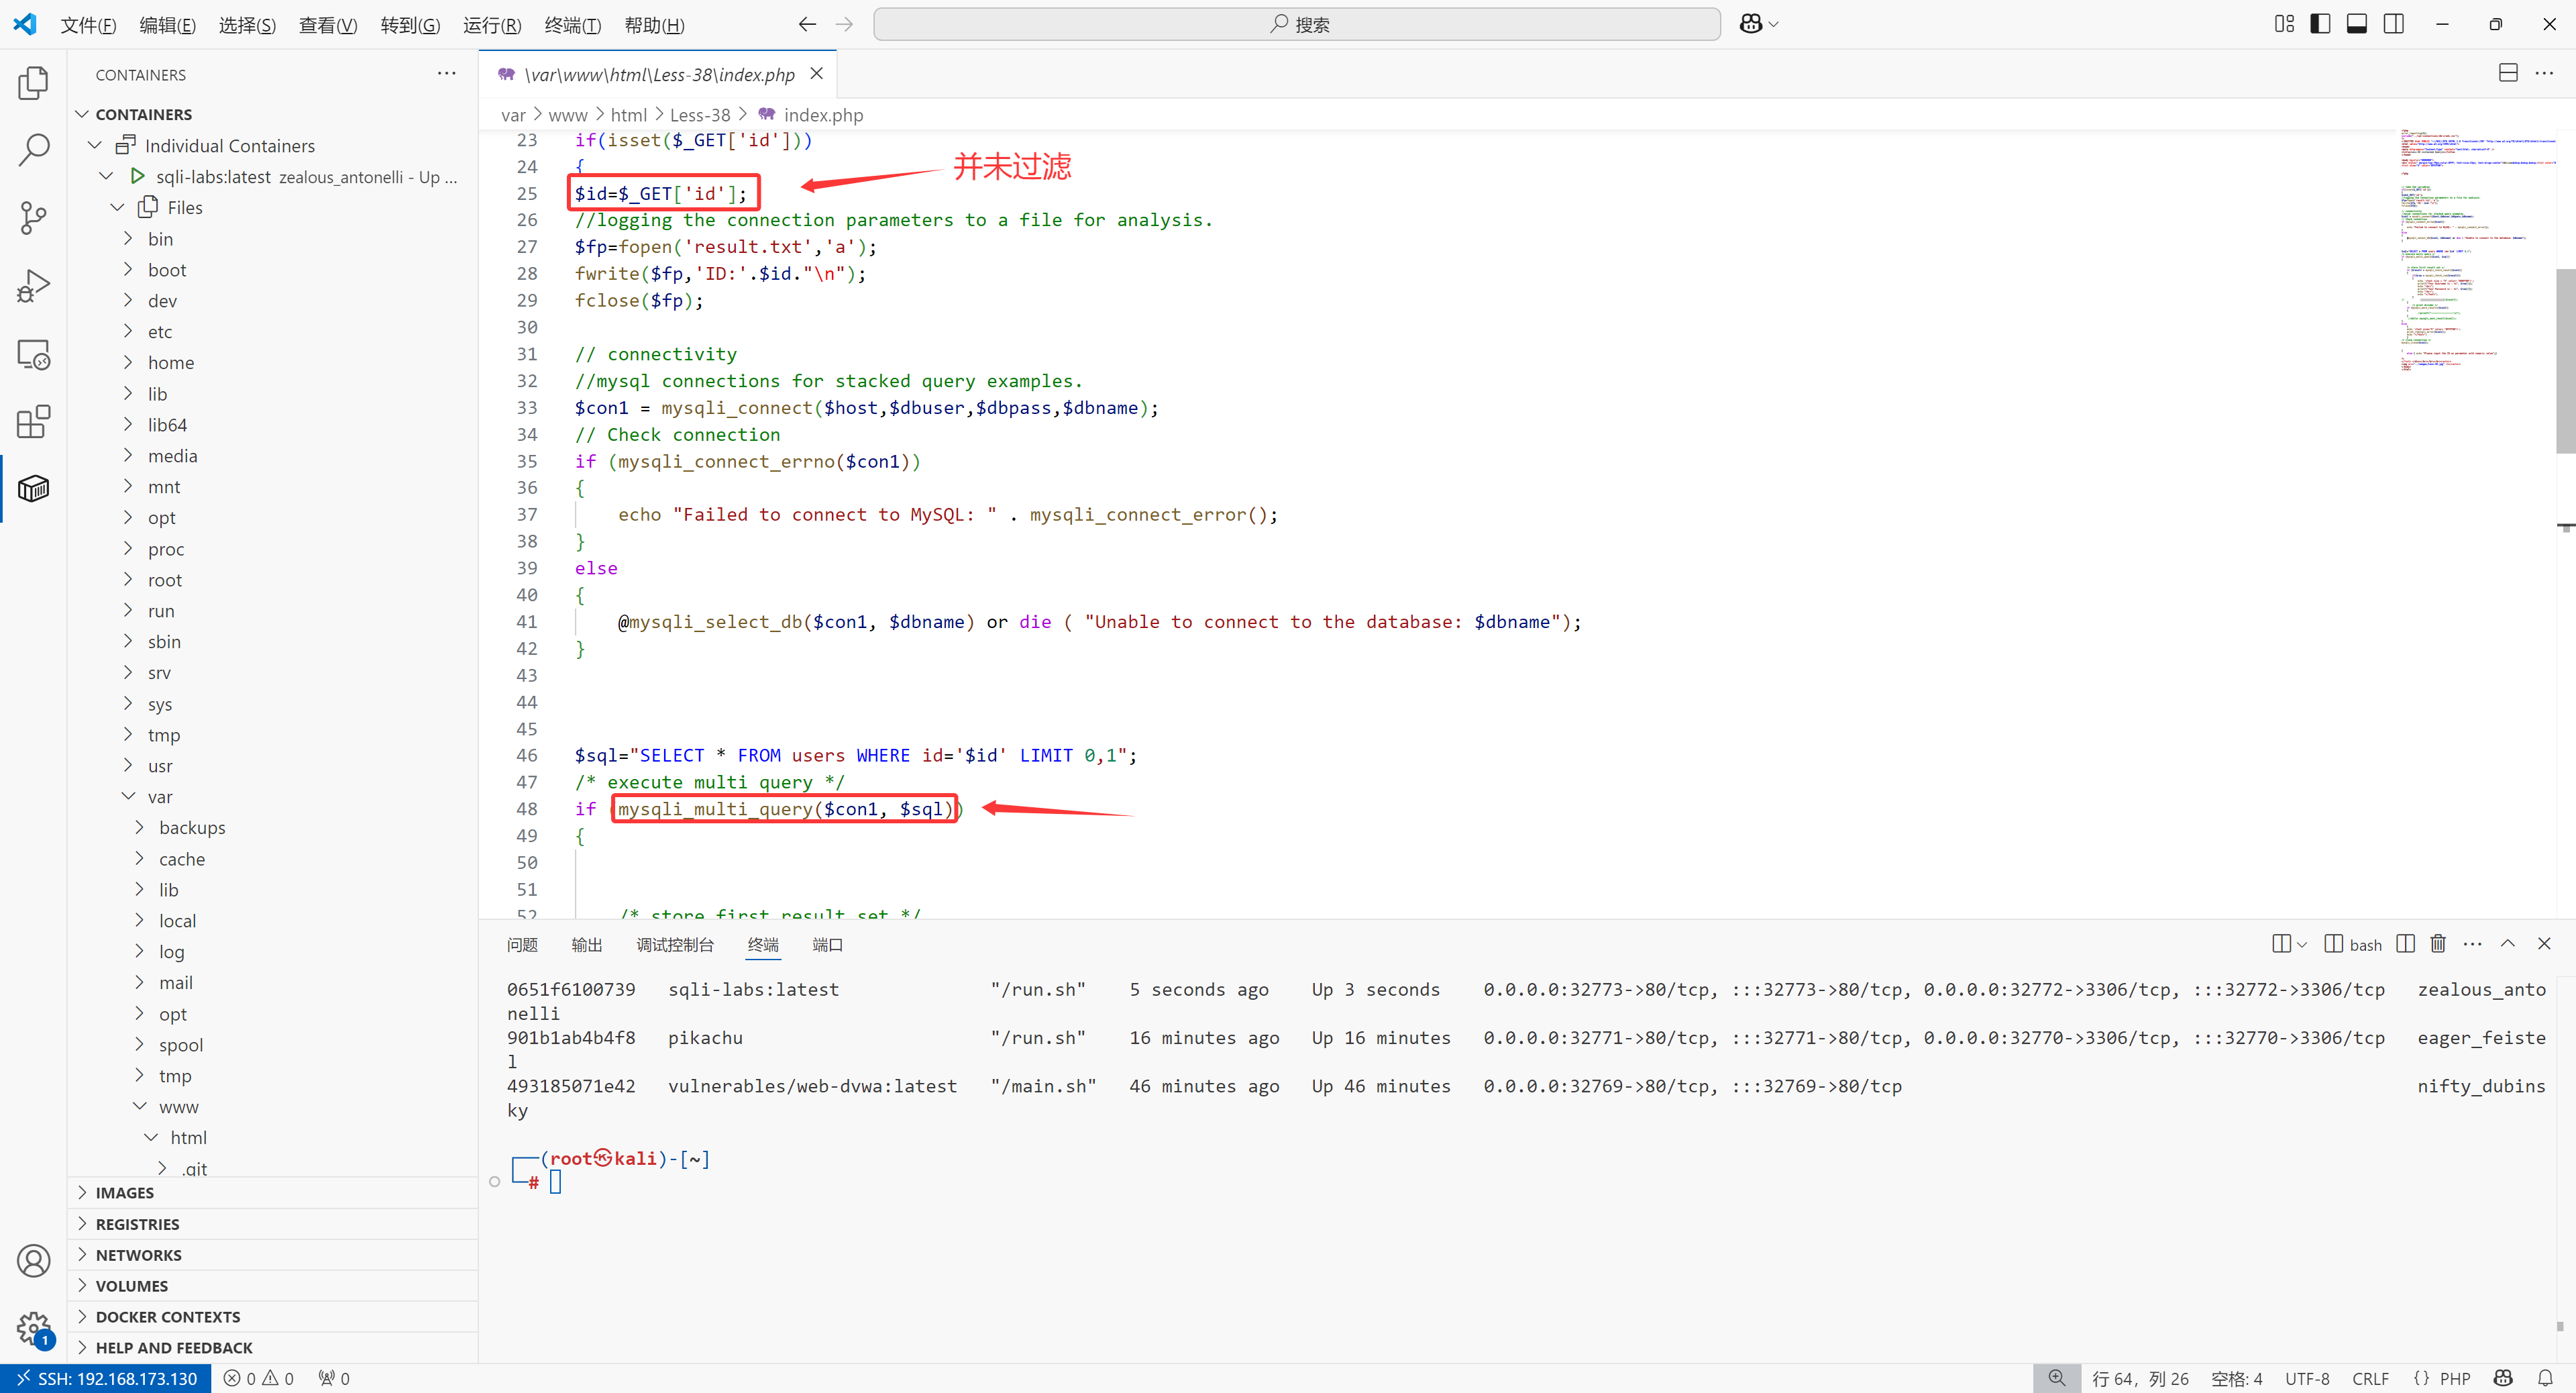Expand the NETWORKS section

(138, 1254)
